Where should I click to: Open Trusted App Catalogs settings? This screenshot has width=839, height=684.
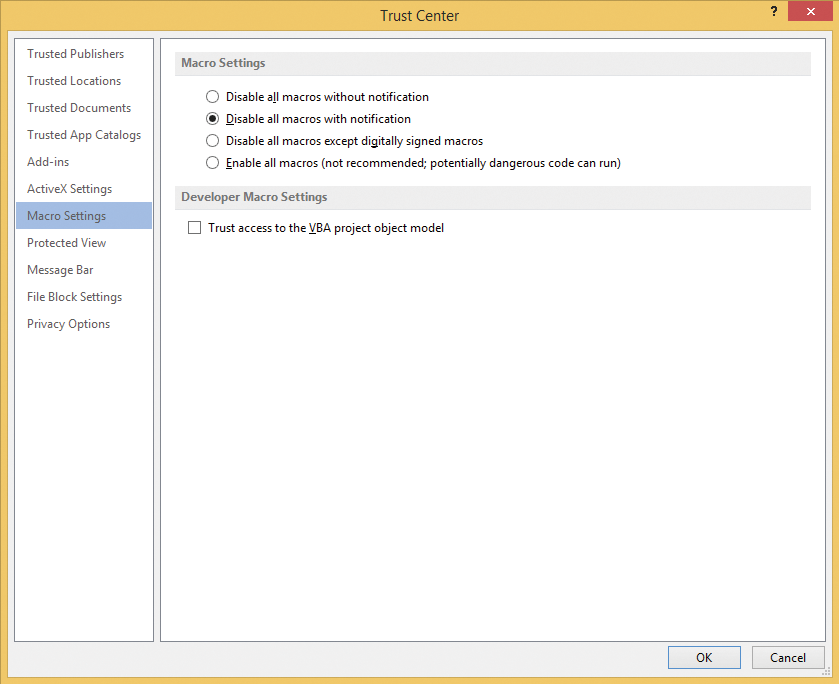tap(83, 134)
